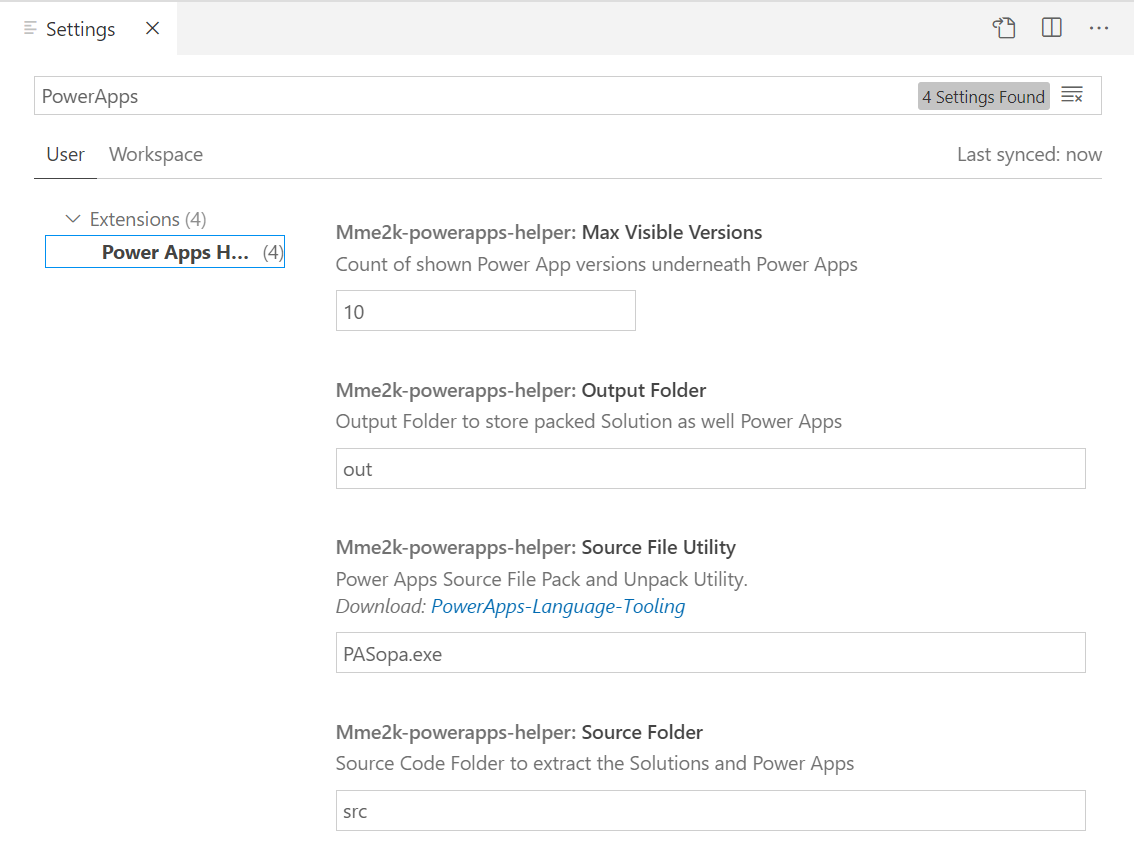Click Power Apps Source File Pack description
The height and width of the screenshot is (853, 1134).
click(x=542, y=579)
